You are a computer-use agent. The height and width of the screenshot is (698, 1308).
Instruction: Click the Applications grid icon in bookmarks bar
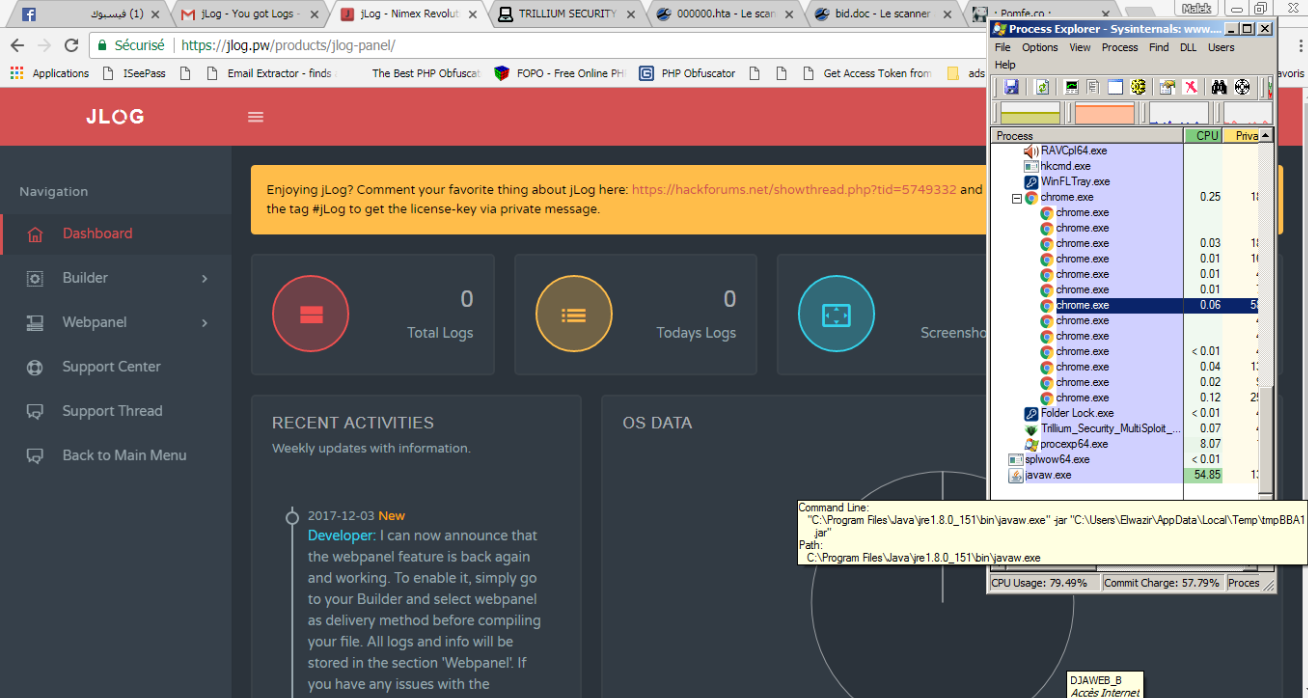pos(16,73)
